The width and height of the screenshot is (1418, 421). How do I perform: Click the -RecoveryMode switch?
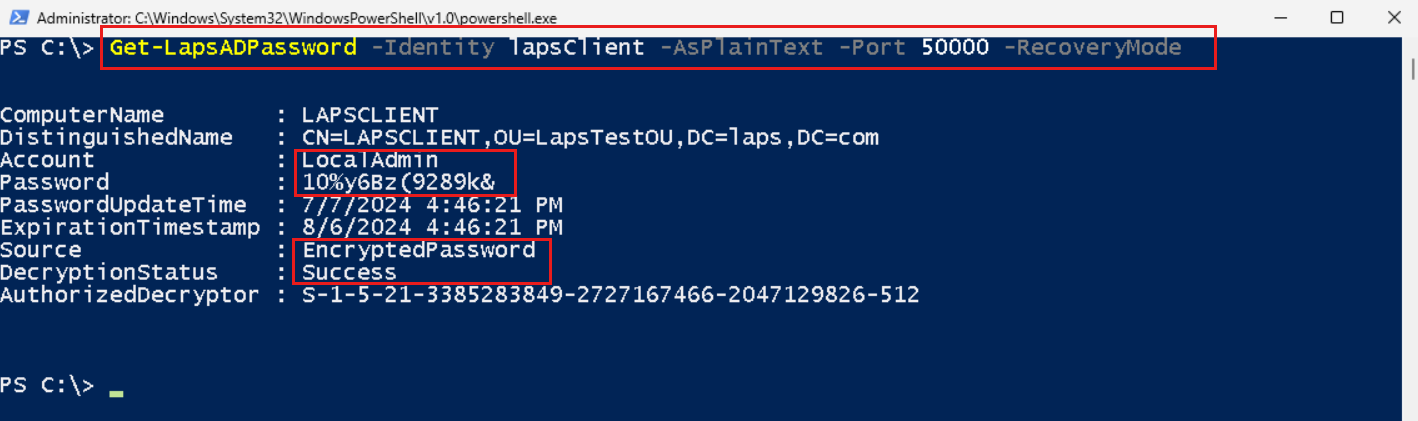[x=1092, y=47]
